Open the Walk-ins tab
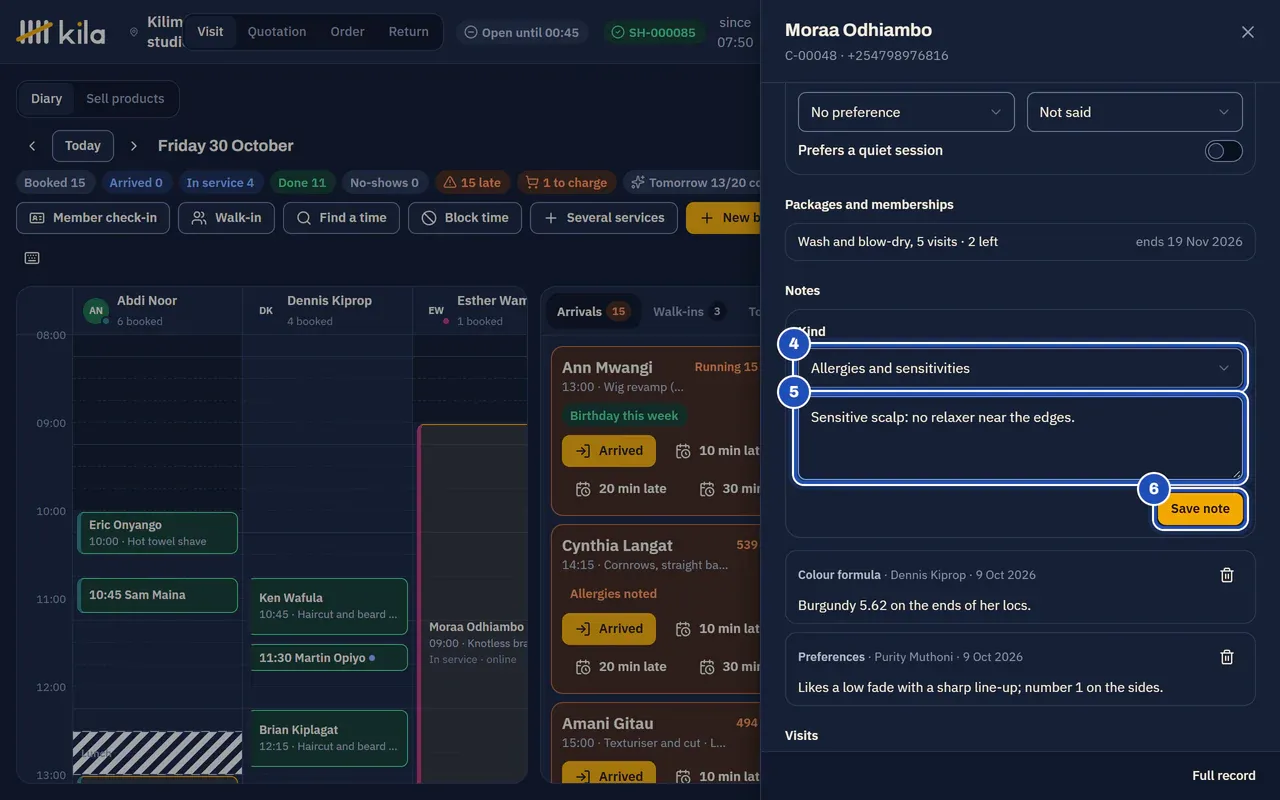The height and width of the screenshot is (800, 1280). pos(688,312)
